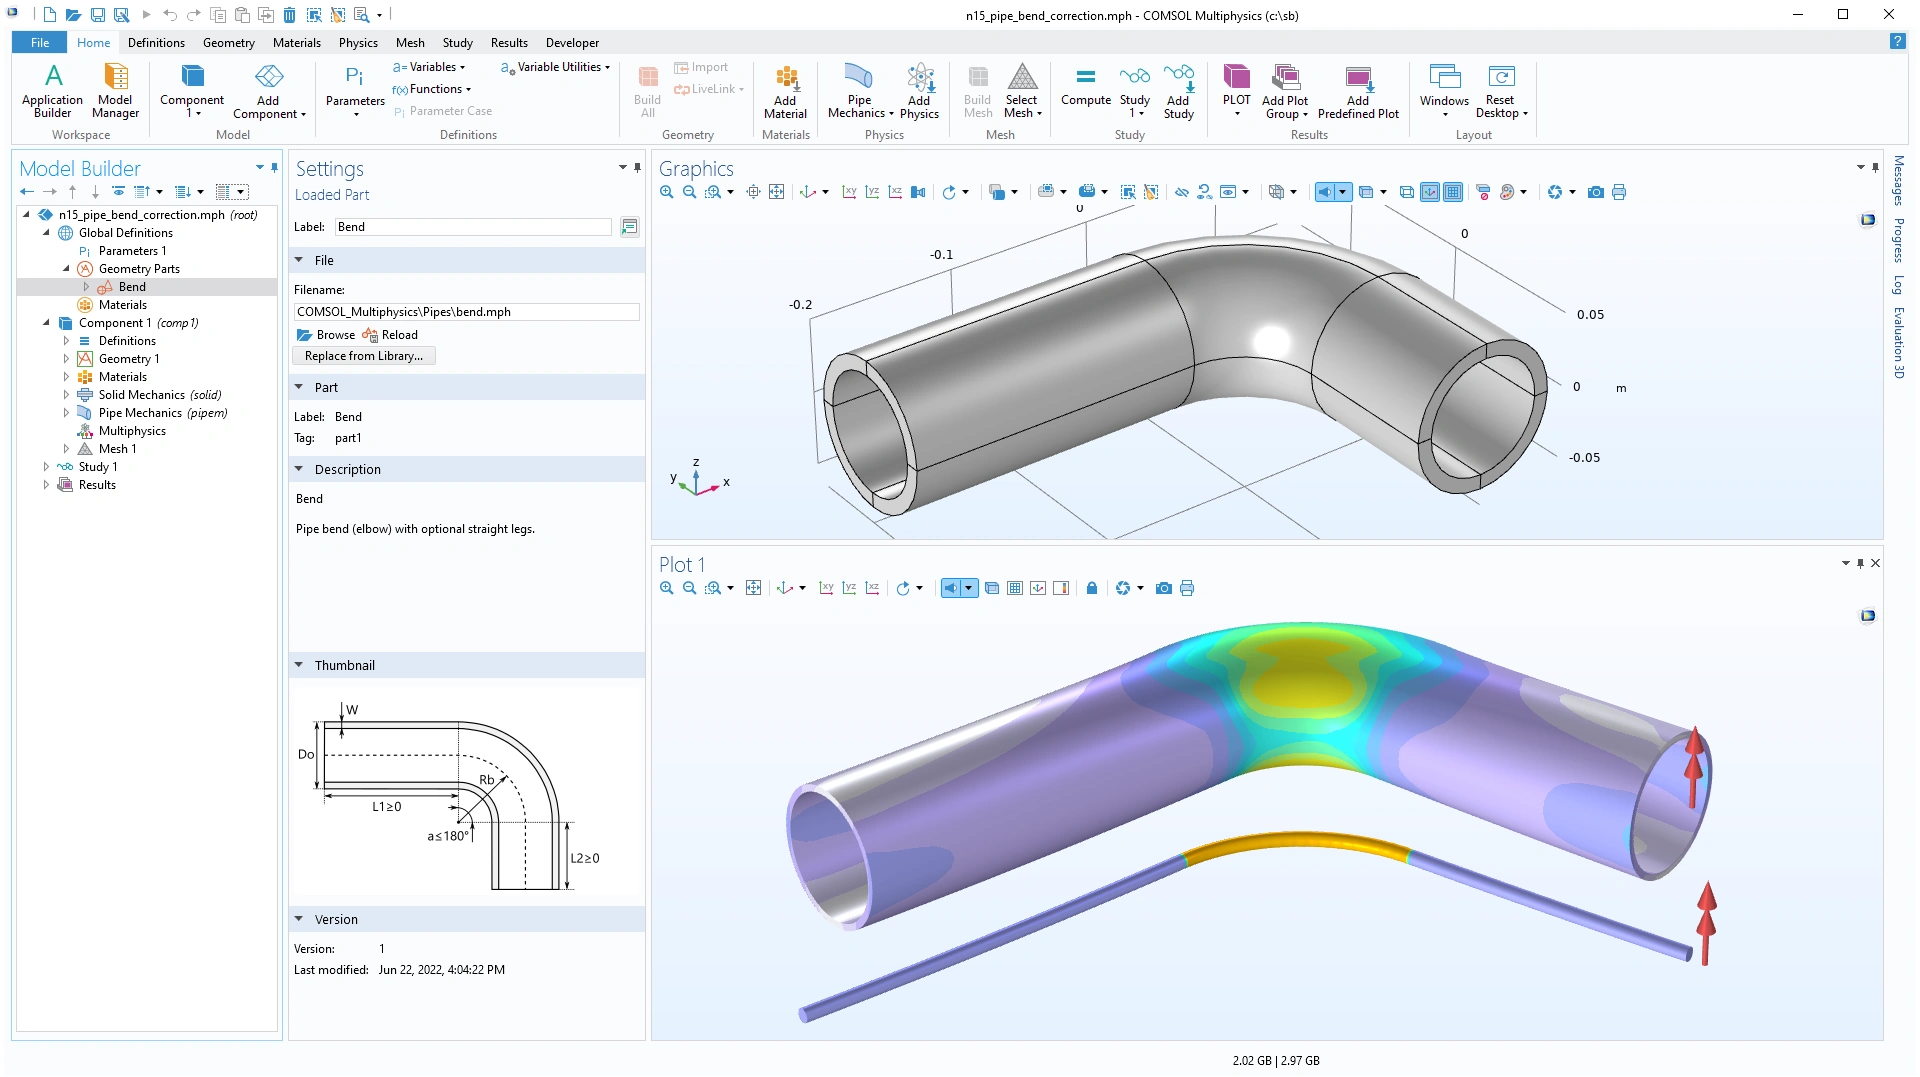Open the Model Manager
The width and height of the screenshot is (1920, 1077).
pos(115,90)
